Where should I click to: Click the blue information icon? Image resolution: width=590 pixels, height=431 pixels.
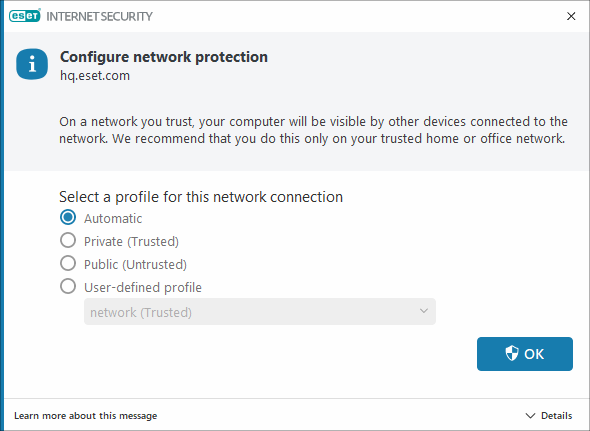tap(32, 64)
